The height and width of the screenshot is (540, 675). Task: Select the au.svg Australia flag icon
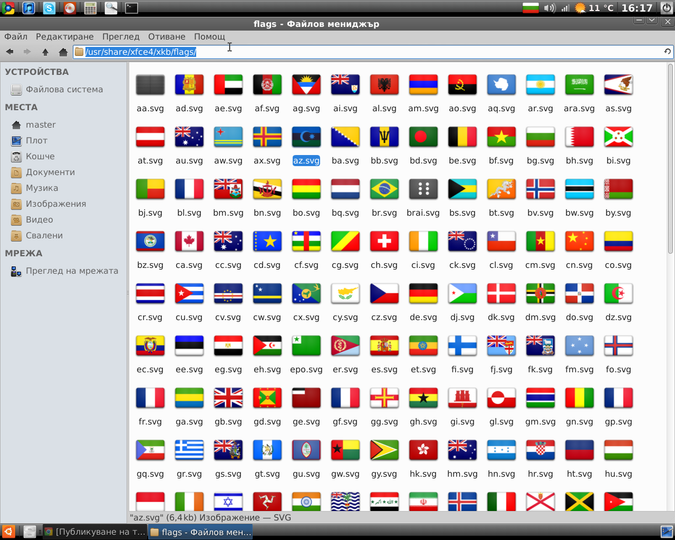189,137
